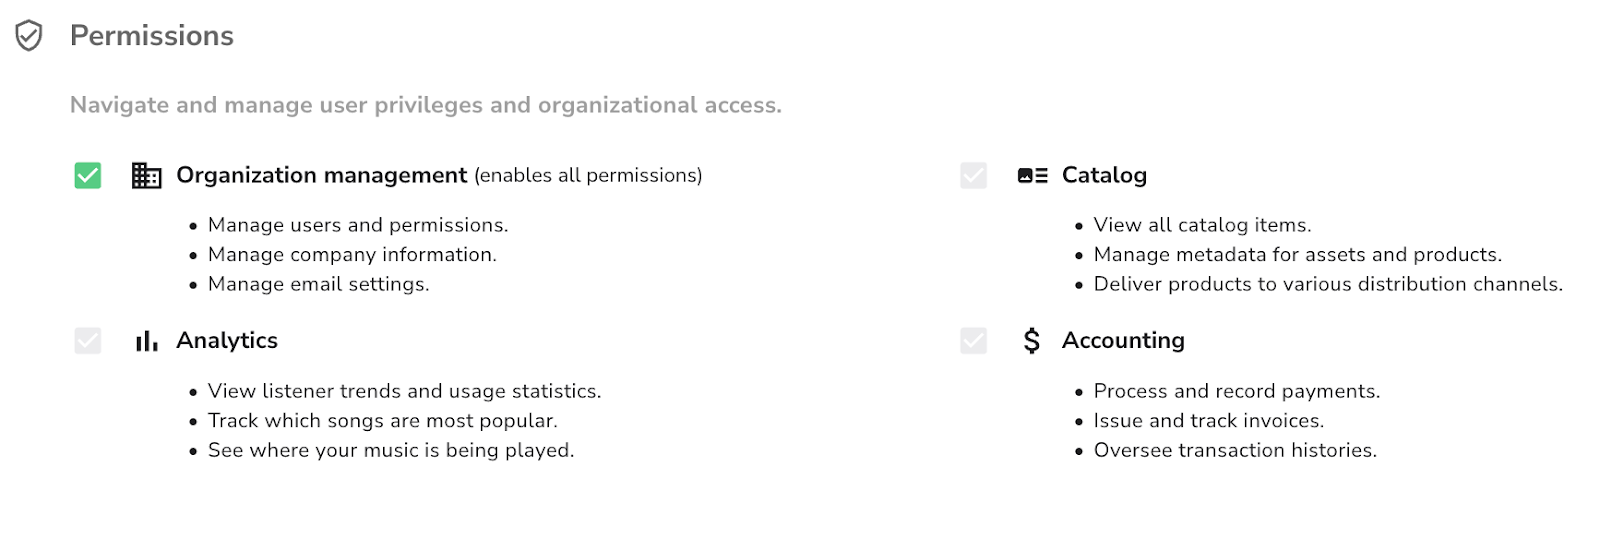The image size is (1600, 539).
Task: Click 'Track which songs are most popular'
Action: [x=383, y=421]
